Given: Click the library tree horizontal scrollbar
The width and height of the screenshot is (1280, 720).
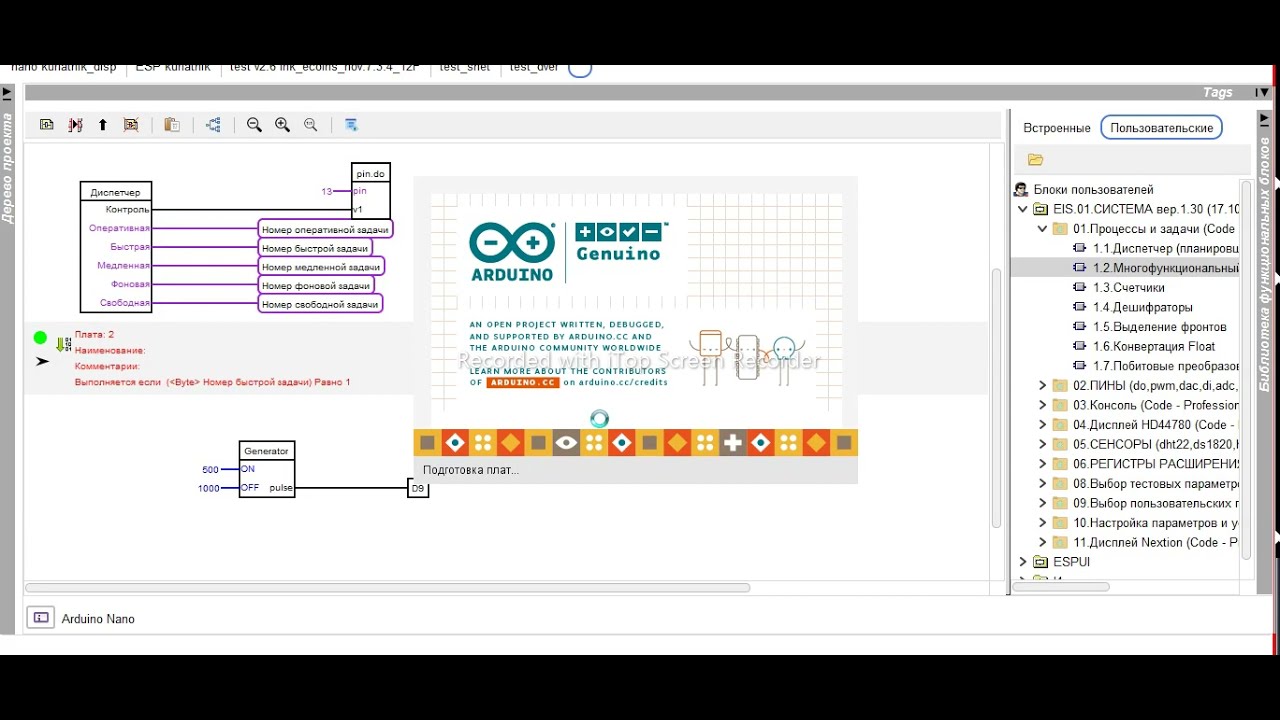Looking at the screenshot, I should click(1063, 587).
